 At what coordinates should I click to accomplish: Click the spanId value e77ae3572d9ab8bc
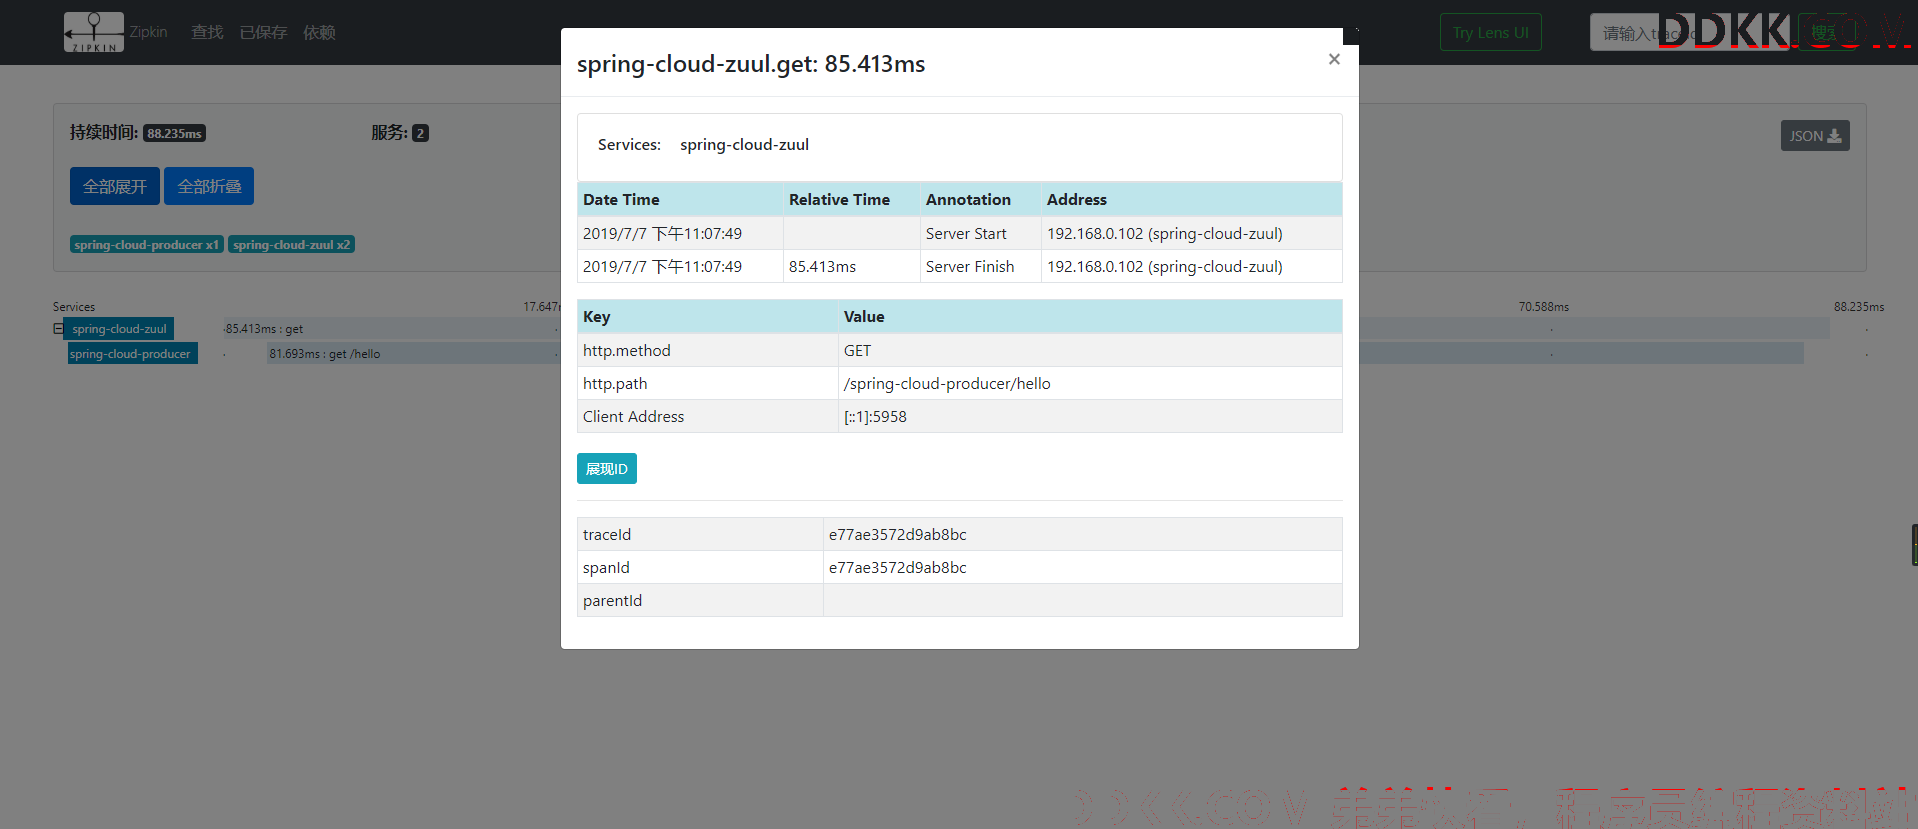tap(898, 567)
